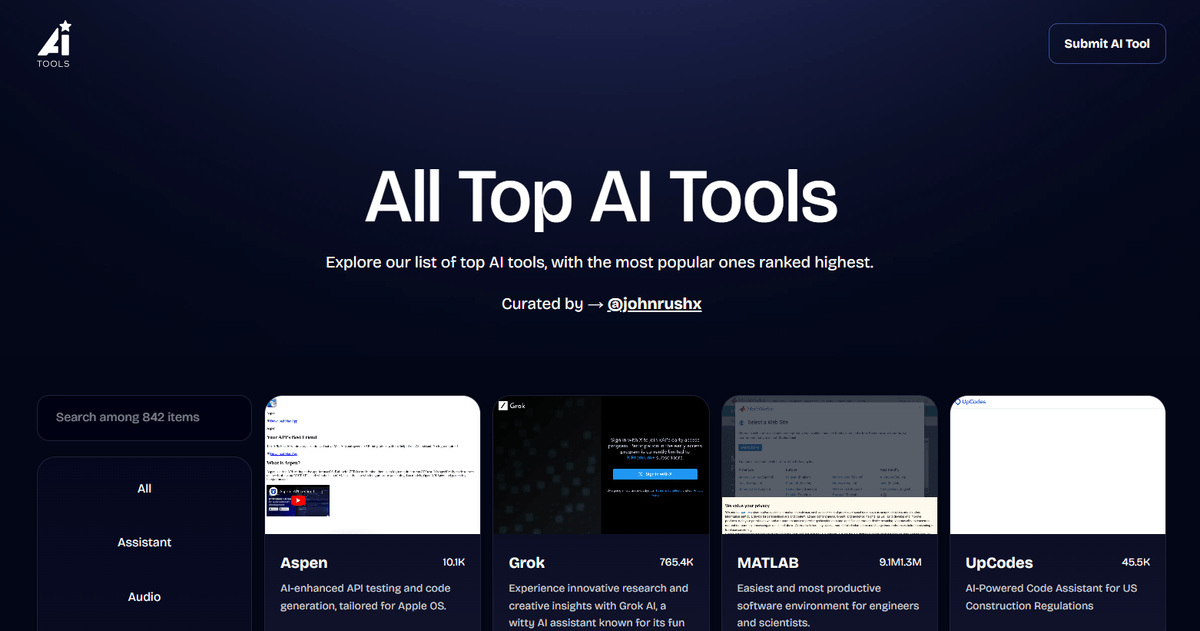Viewport: 1200px width, 631px height.
Task: Click the Grok description about witty AI assistant
Action: 598,605
